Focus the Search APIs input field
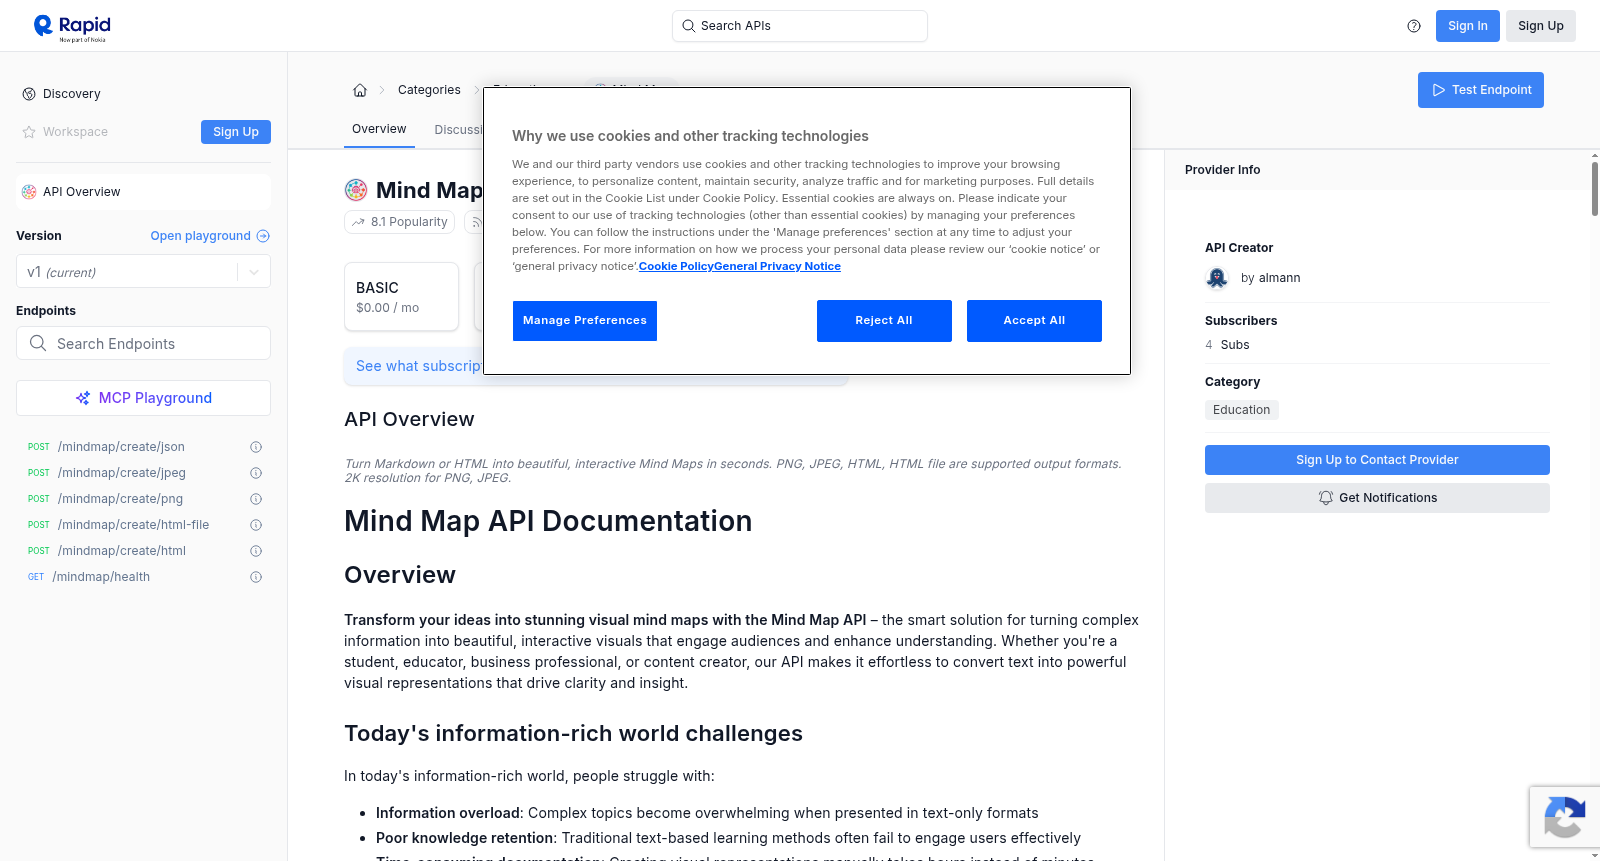The image size is (1600, 861). [800, 26]
